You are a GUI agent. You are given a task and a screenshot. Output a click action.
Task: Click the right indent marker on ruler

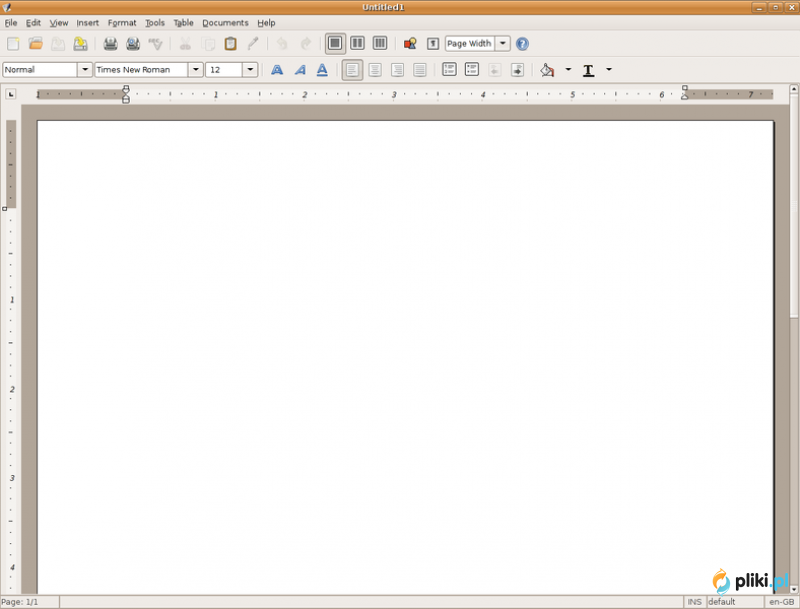click(685, 93)
